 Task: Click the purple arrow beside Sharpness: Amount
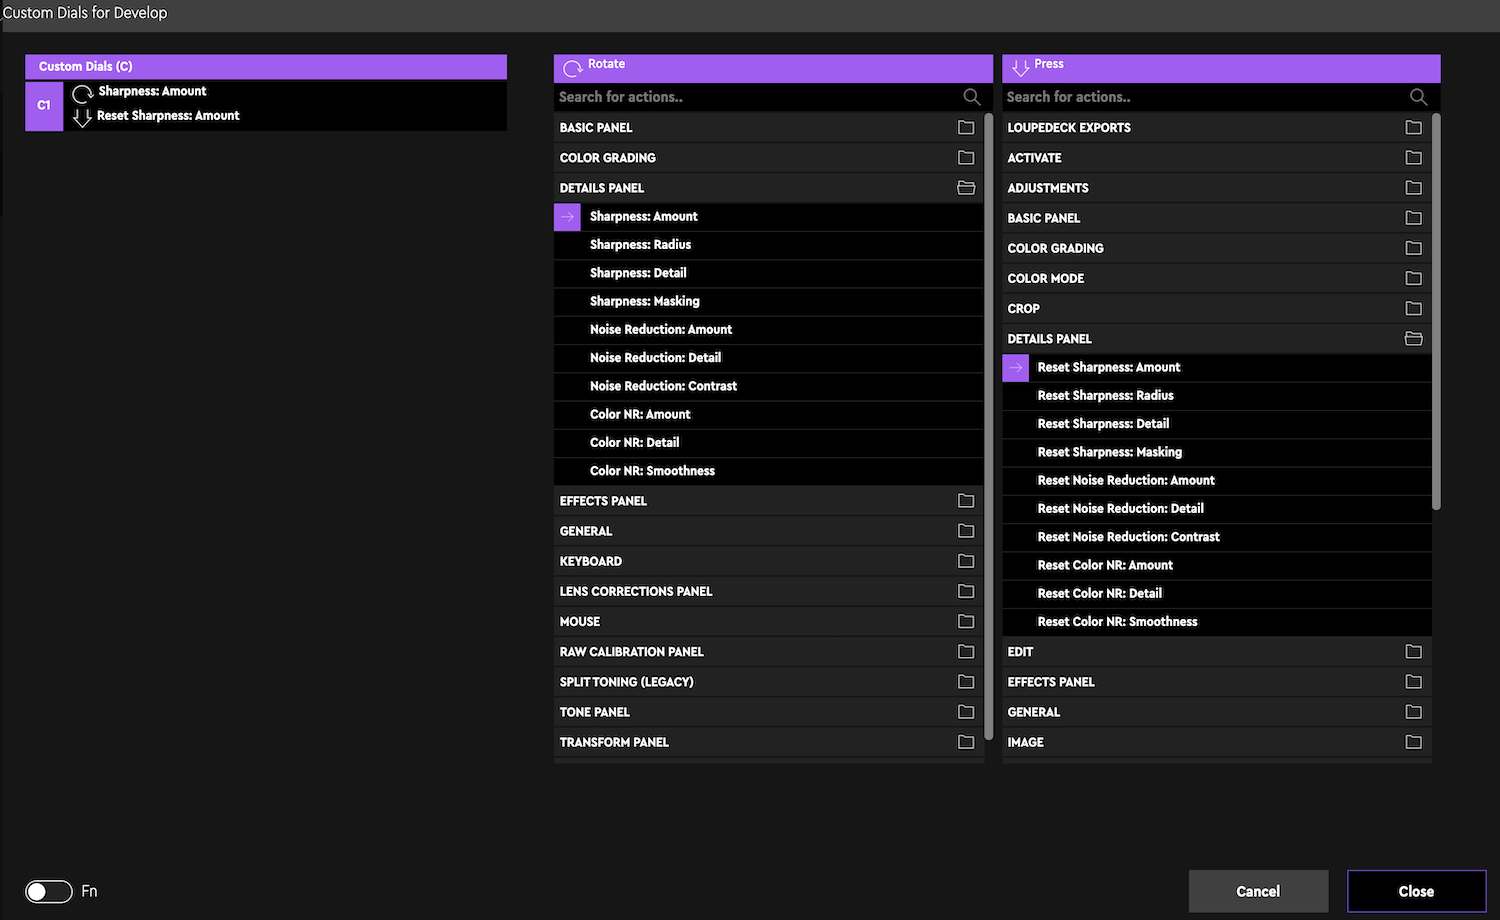pos(567,217)
